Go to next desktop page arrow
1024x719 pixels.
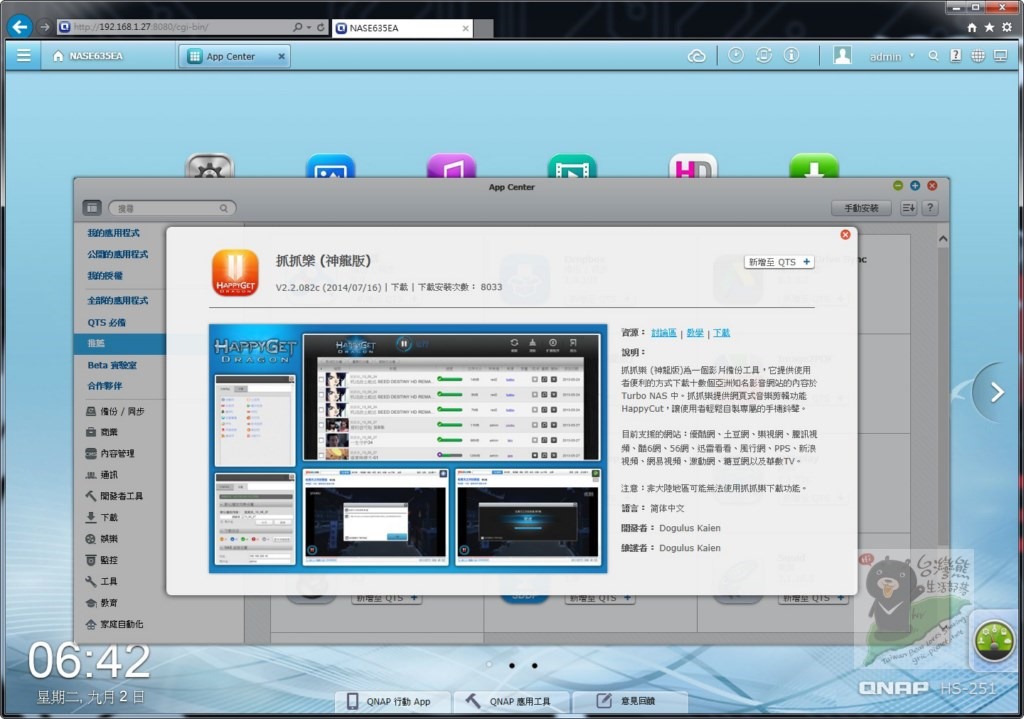point(997,392)
